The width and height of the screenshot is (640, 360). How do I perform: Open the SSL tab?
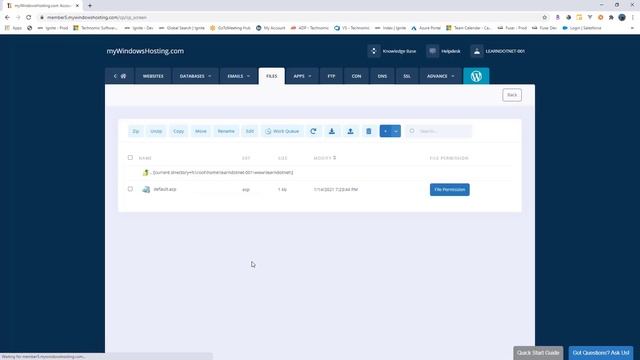tap(407, 76)
